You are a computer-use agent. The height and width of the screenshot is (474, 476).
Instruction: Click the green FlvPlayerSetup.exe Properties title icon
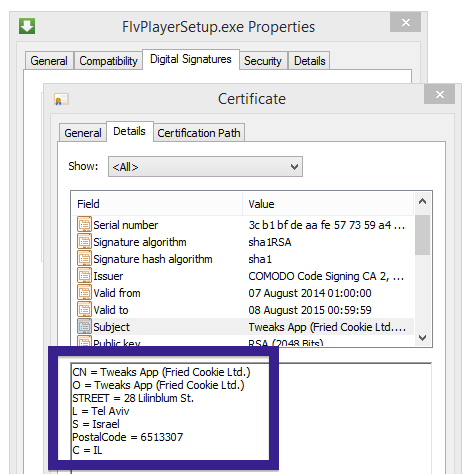pos(27,26)
